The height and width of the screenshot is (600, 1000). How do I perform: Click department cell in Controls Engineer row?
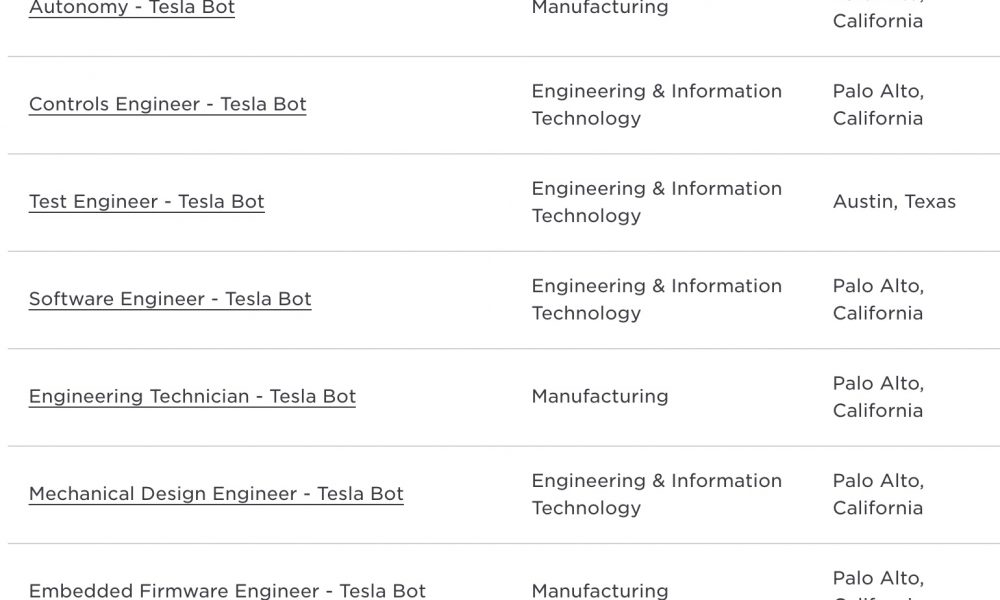(x=657, y=105)
